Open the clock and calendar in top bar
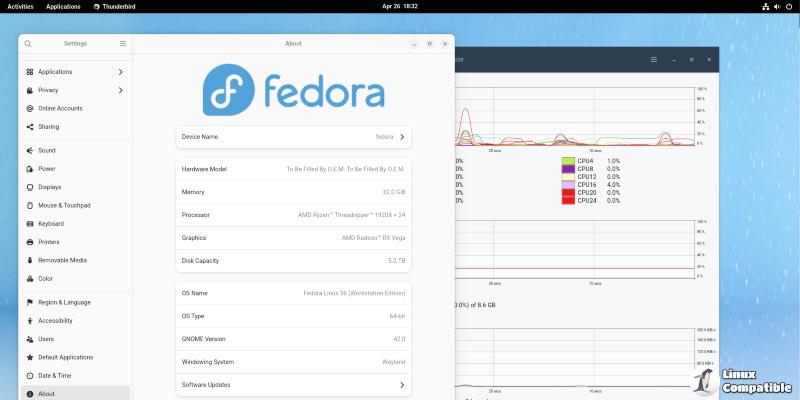 pyautogui.click(x=399, y=6)
